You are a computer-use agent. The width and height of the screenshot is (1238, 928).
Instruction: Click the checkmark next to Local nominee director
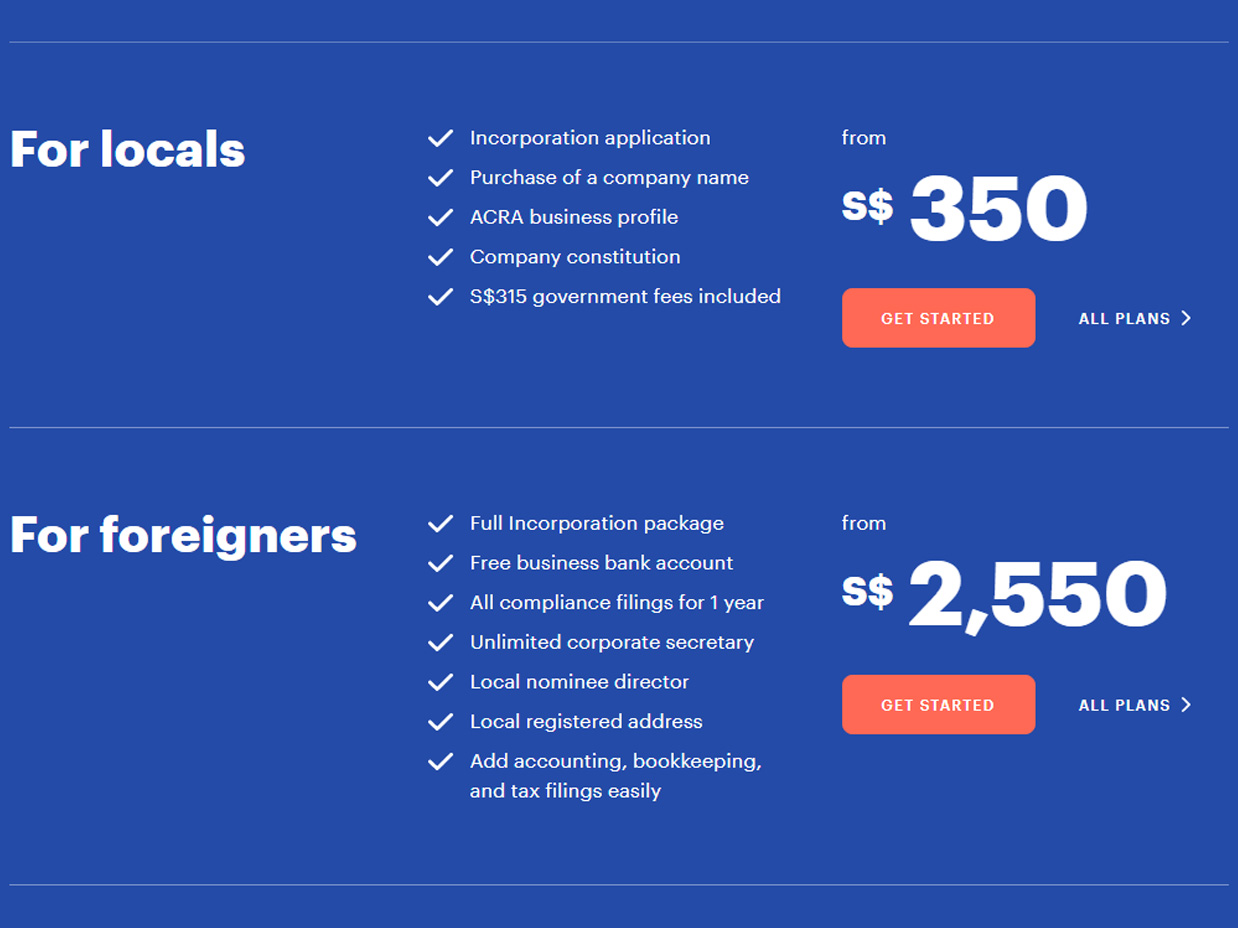pyautogui.click(x=440, y=682)
